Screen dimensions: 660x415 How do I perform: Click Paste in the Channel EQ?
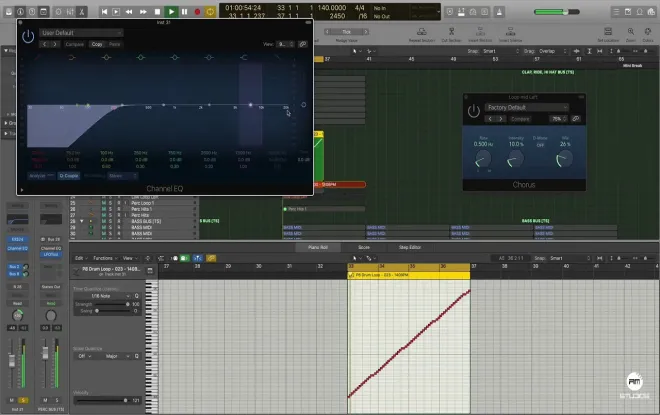tap(114, 44)
